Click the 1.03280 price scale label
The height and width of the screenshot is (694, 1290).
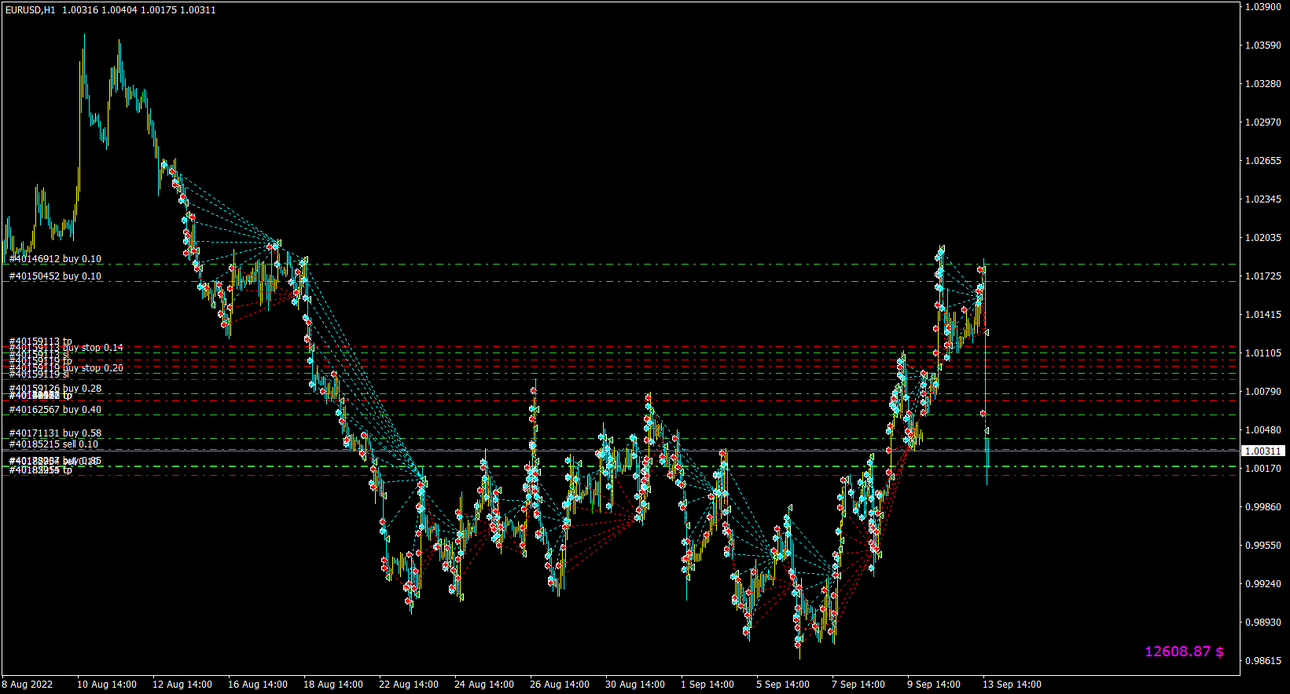(1263, 84)
